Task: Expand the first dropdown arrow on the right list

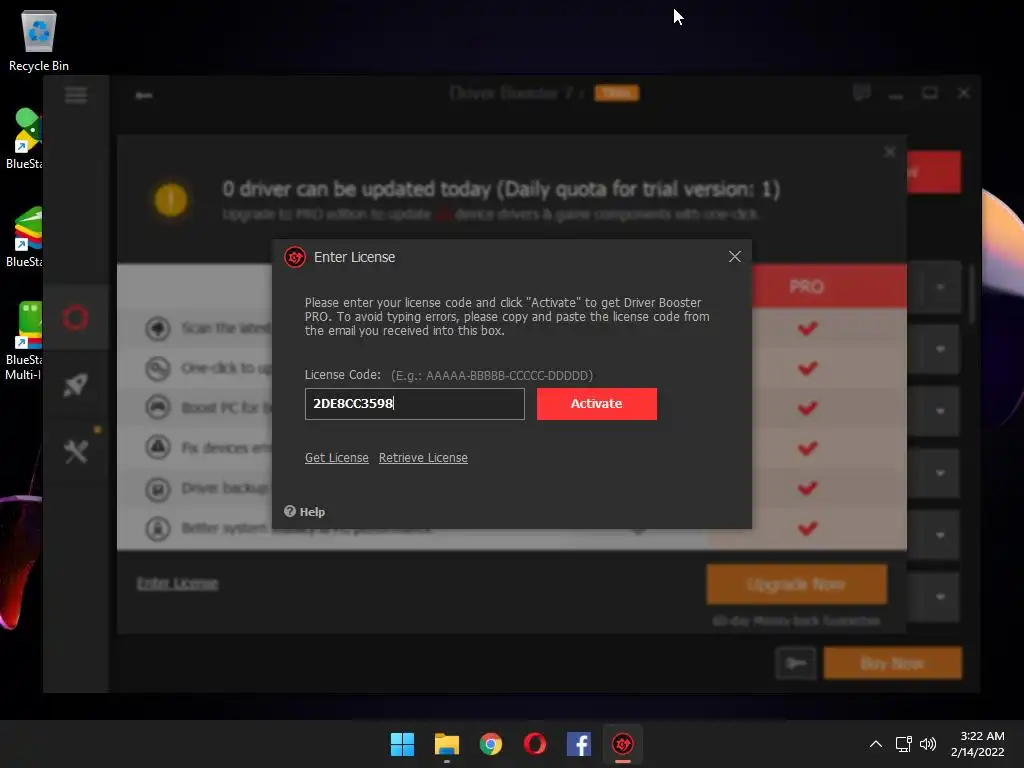Action: (x=940, y=287)
